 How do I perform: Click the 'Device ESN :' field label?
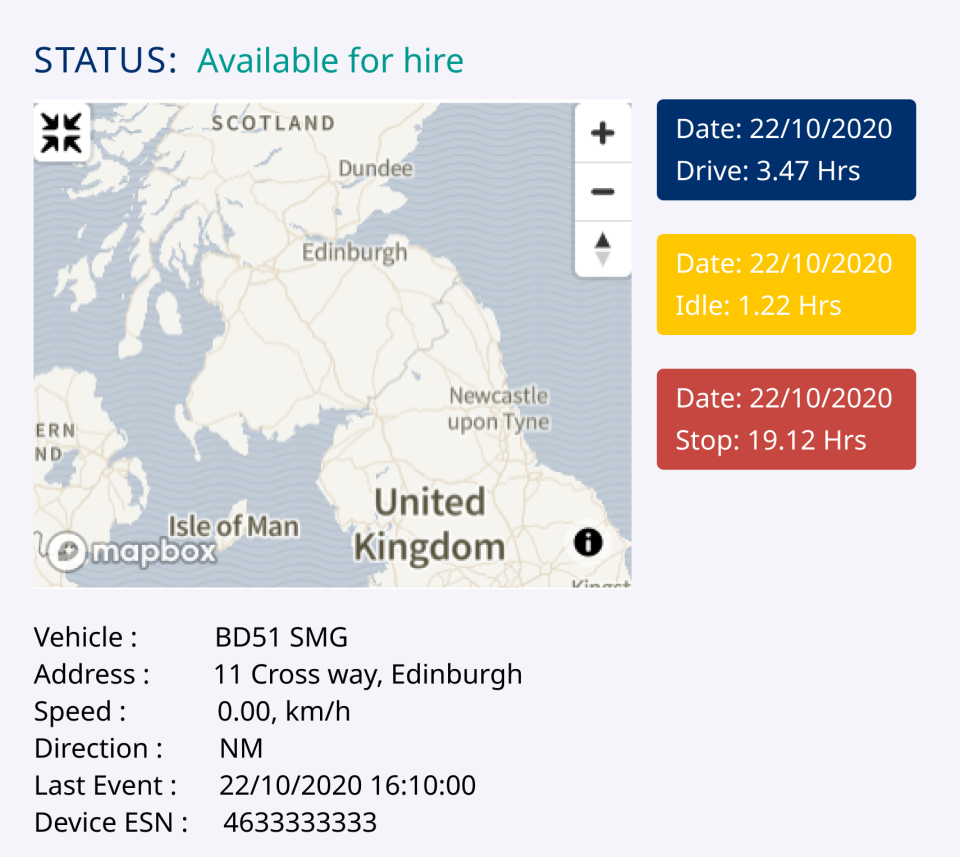[111, 822]
